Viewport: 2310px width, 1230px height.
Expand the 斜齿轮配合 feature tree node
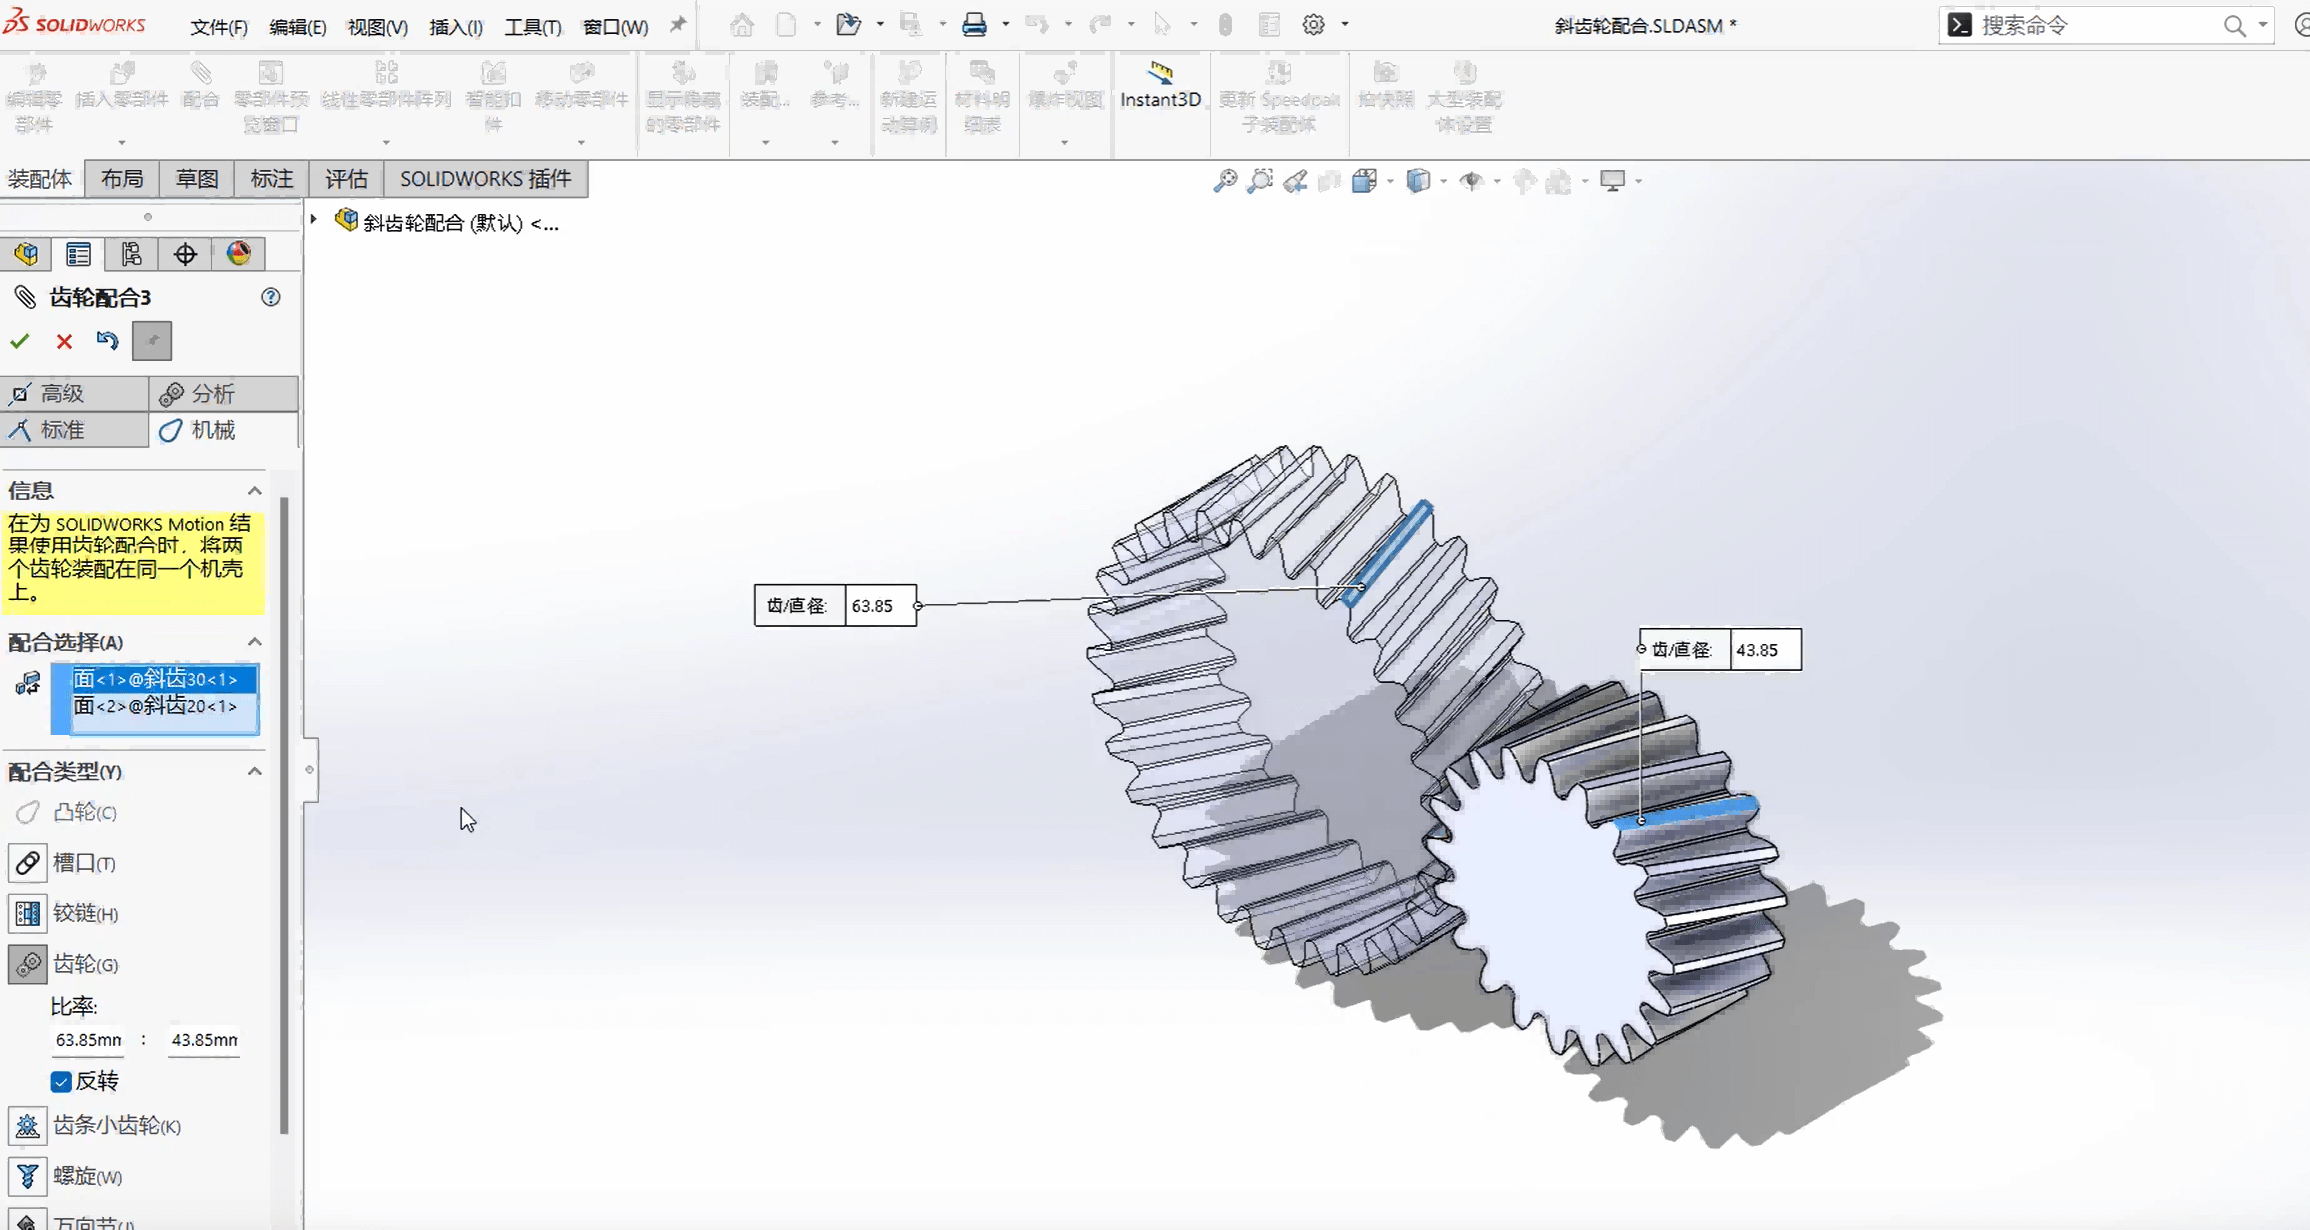tap(314, 220)
